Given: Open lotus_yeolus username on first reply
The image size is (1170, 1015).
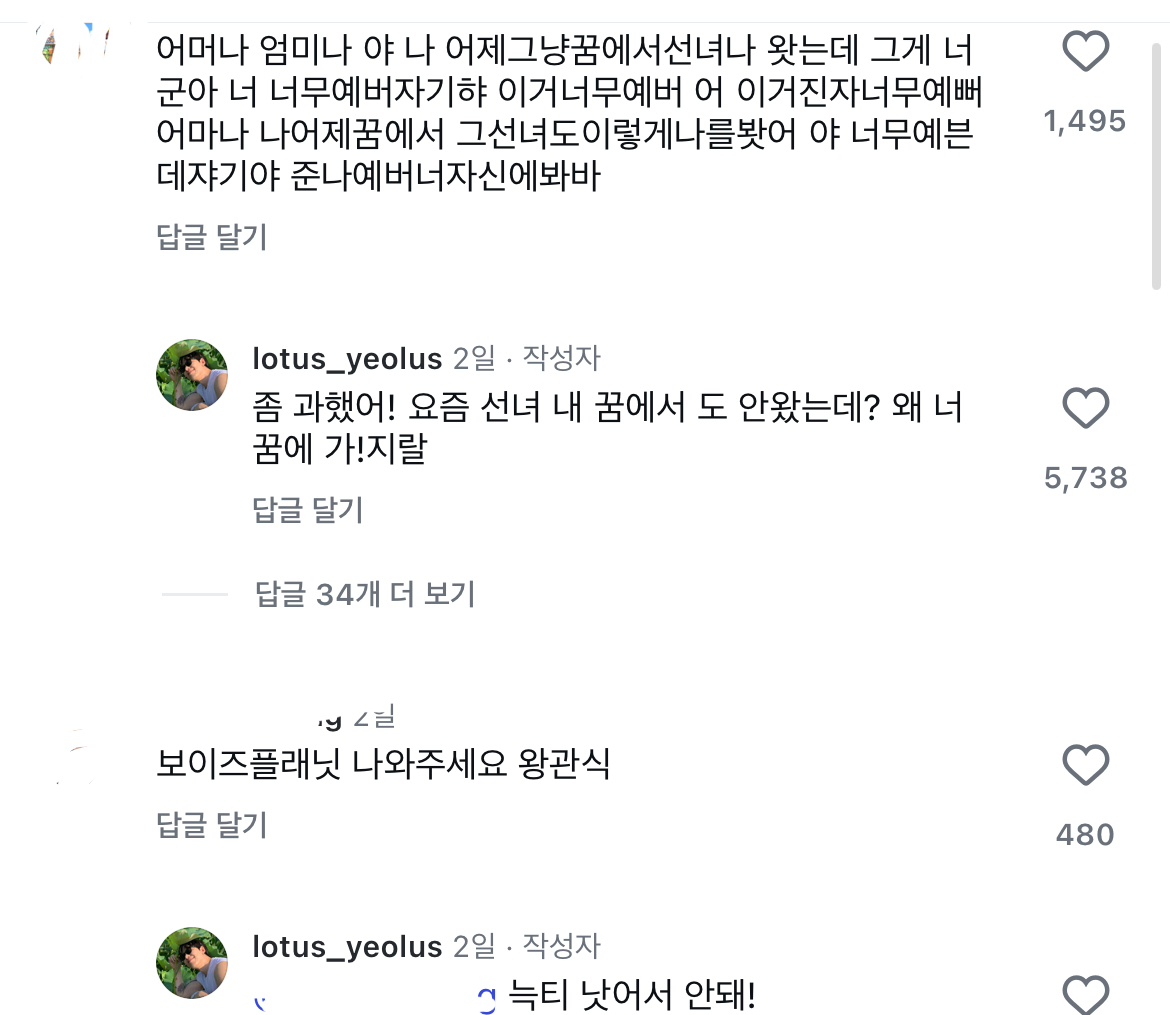Looking at the screenshot, I should point(347,359).
